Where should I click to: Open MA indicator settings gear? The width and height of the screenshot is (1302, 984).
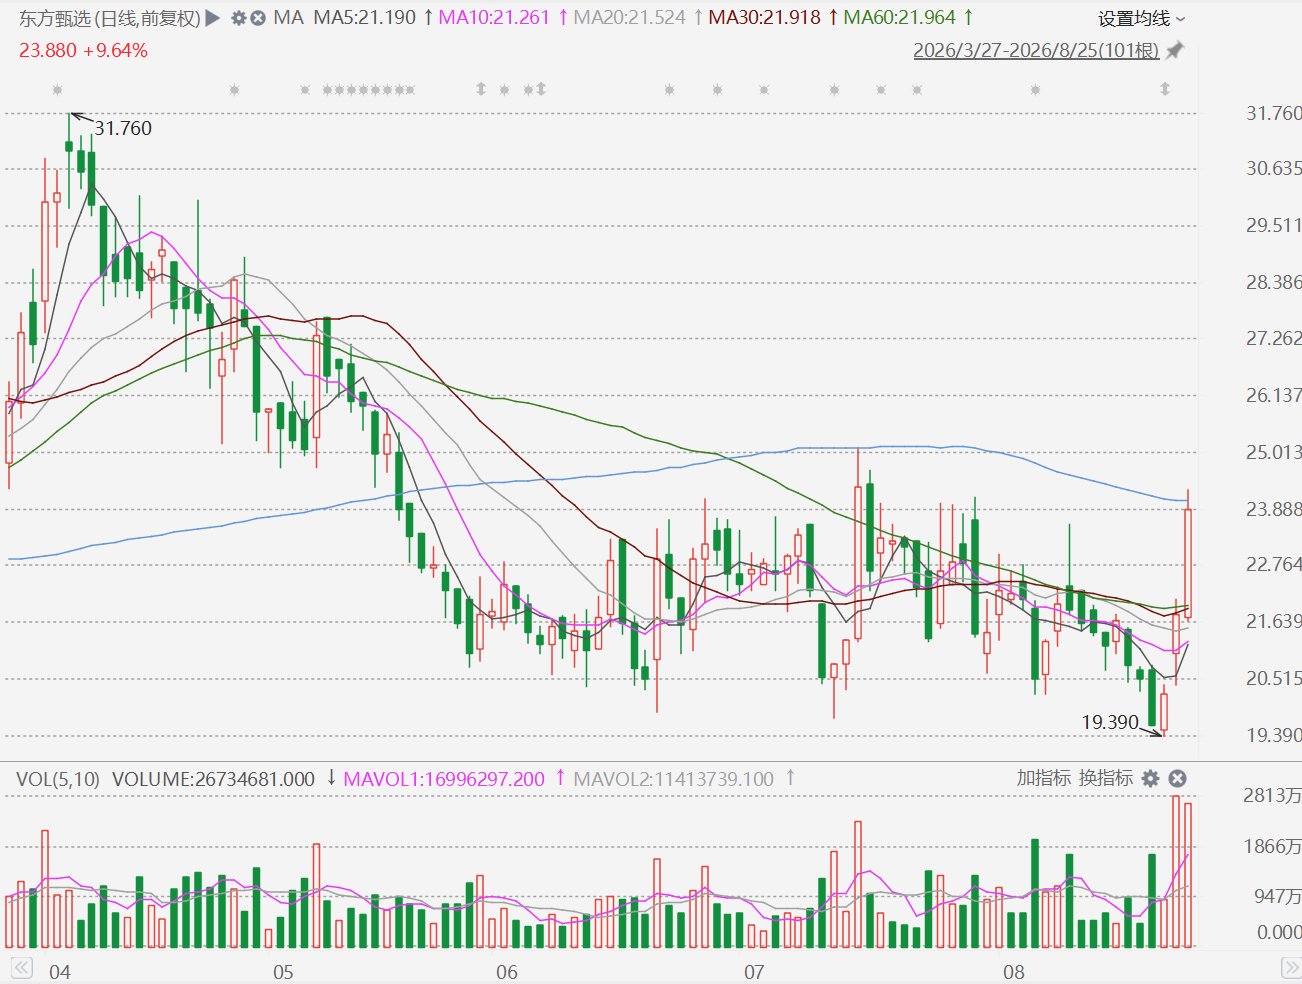click(239, 18)
